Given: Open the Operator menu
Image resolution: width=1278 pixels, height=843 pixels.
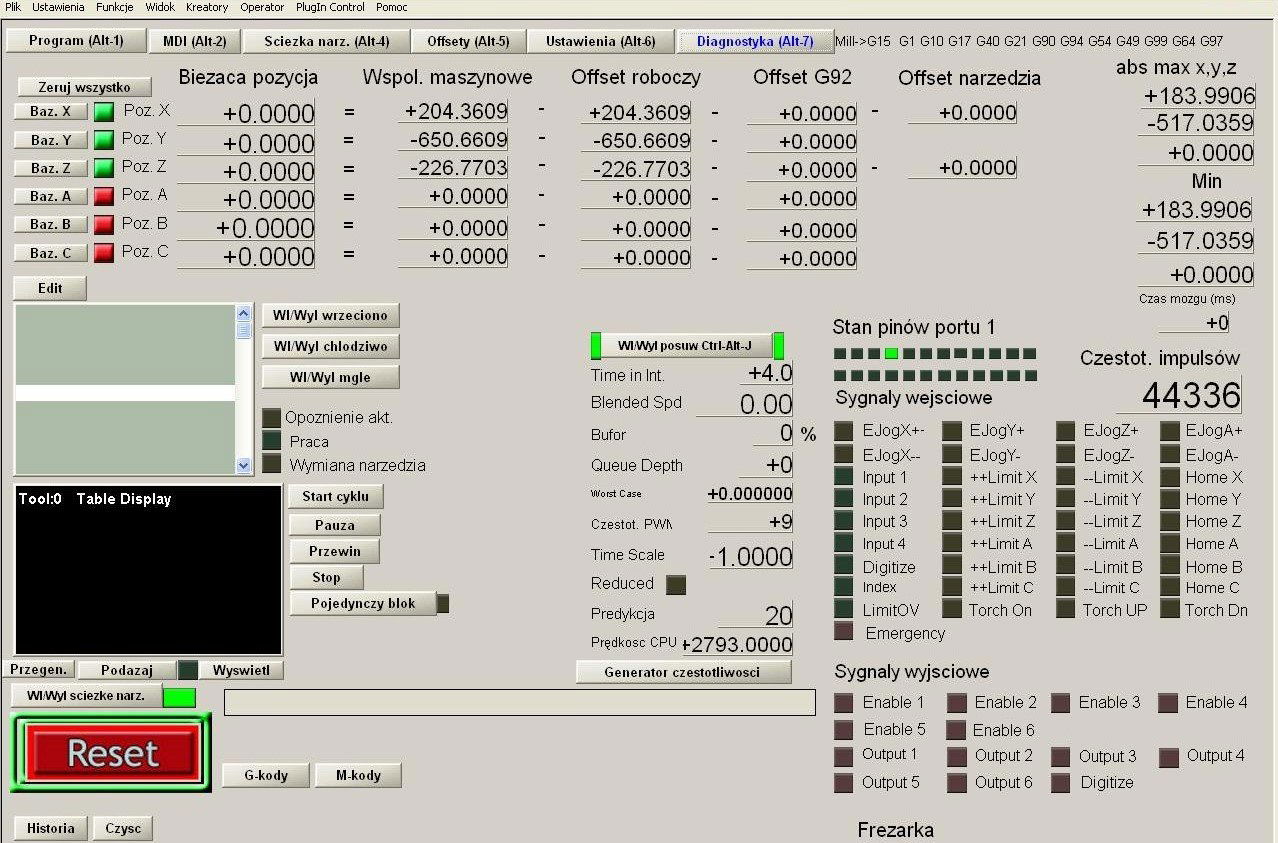Looking at the screenshot, I should [x=262, y=7].
